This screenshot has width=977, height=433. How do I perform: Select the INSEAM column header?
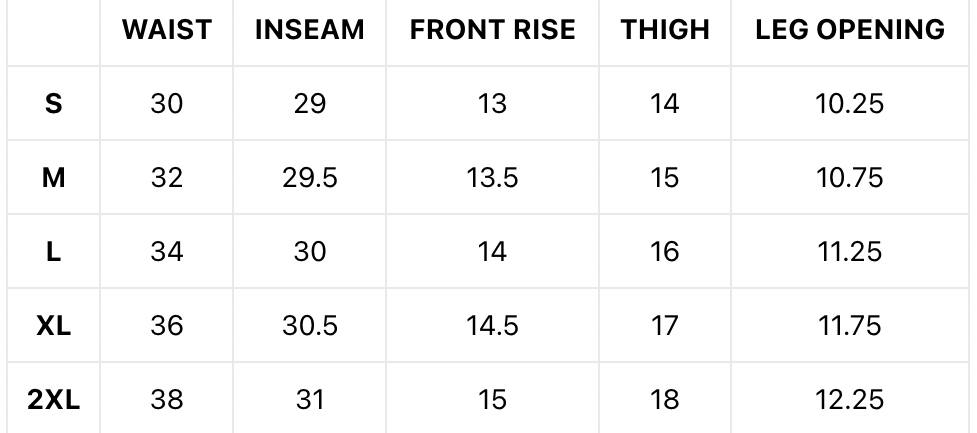(x=310, y=30)
